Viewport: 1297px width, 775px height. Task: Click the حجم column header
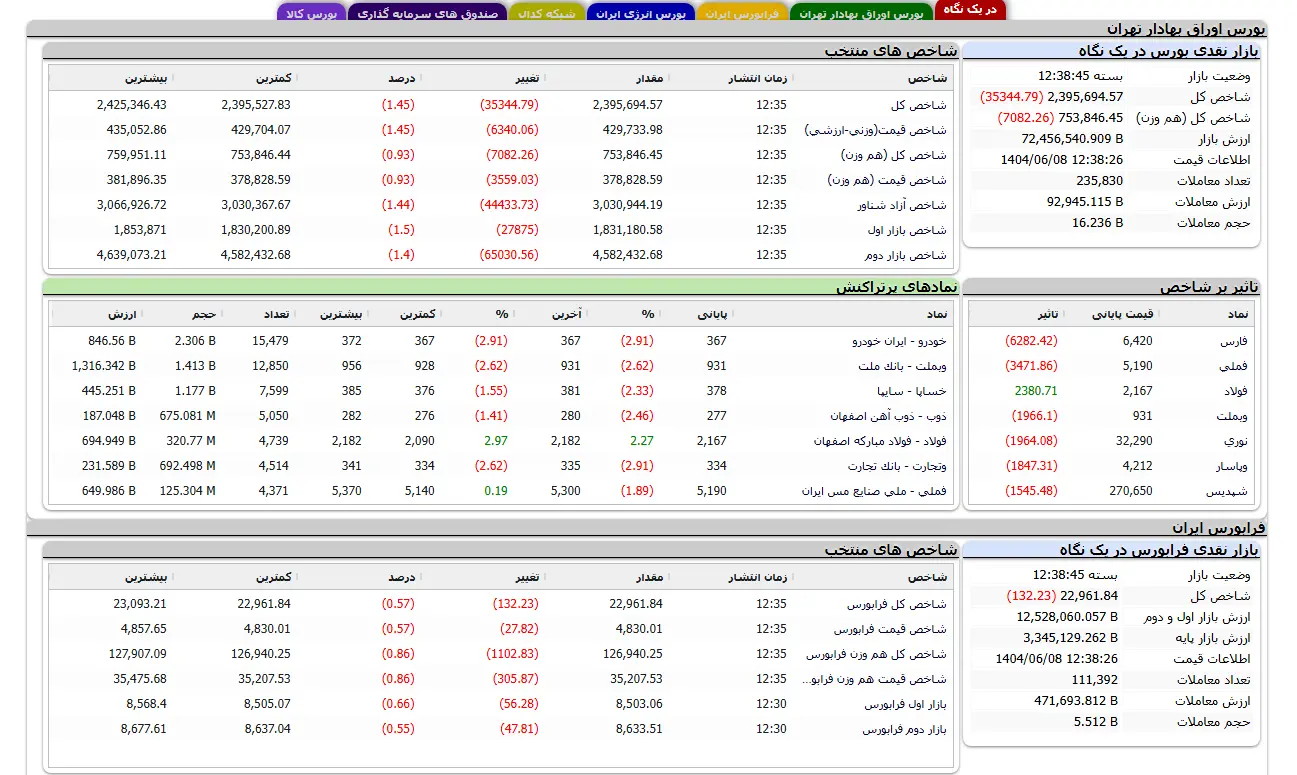(204, 314)
